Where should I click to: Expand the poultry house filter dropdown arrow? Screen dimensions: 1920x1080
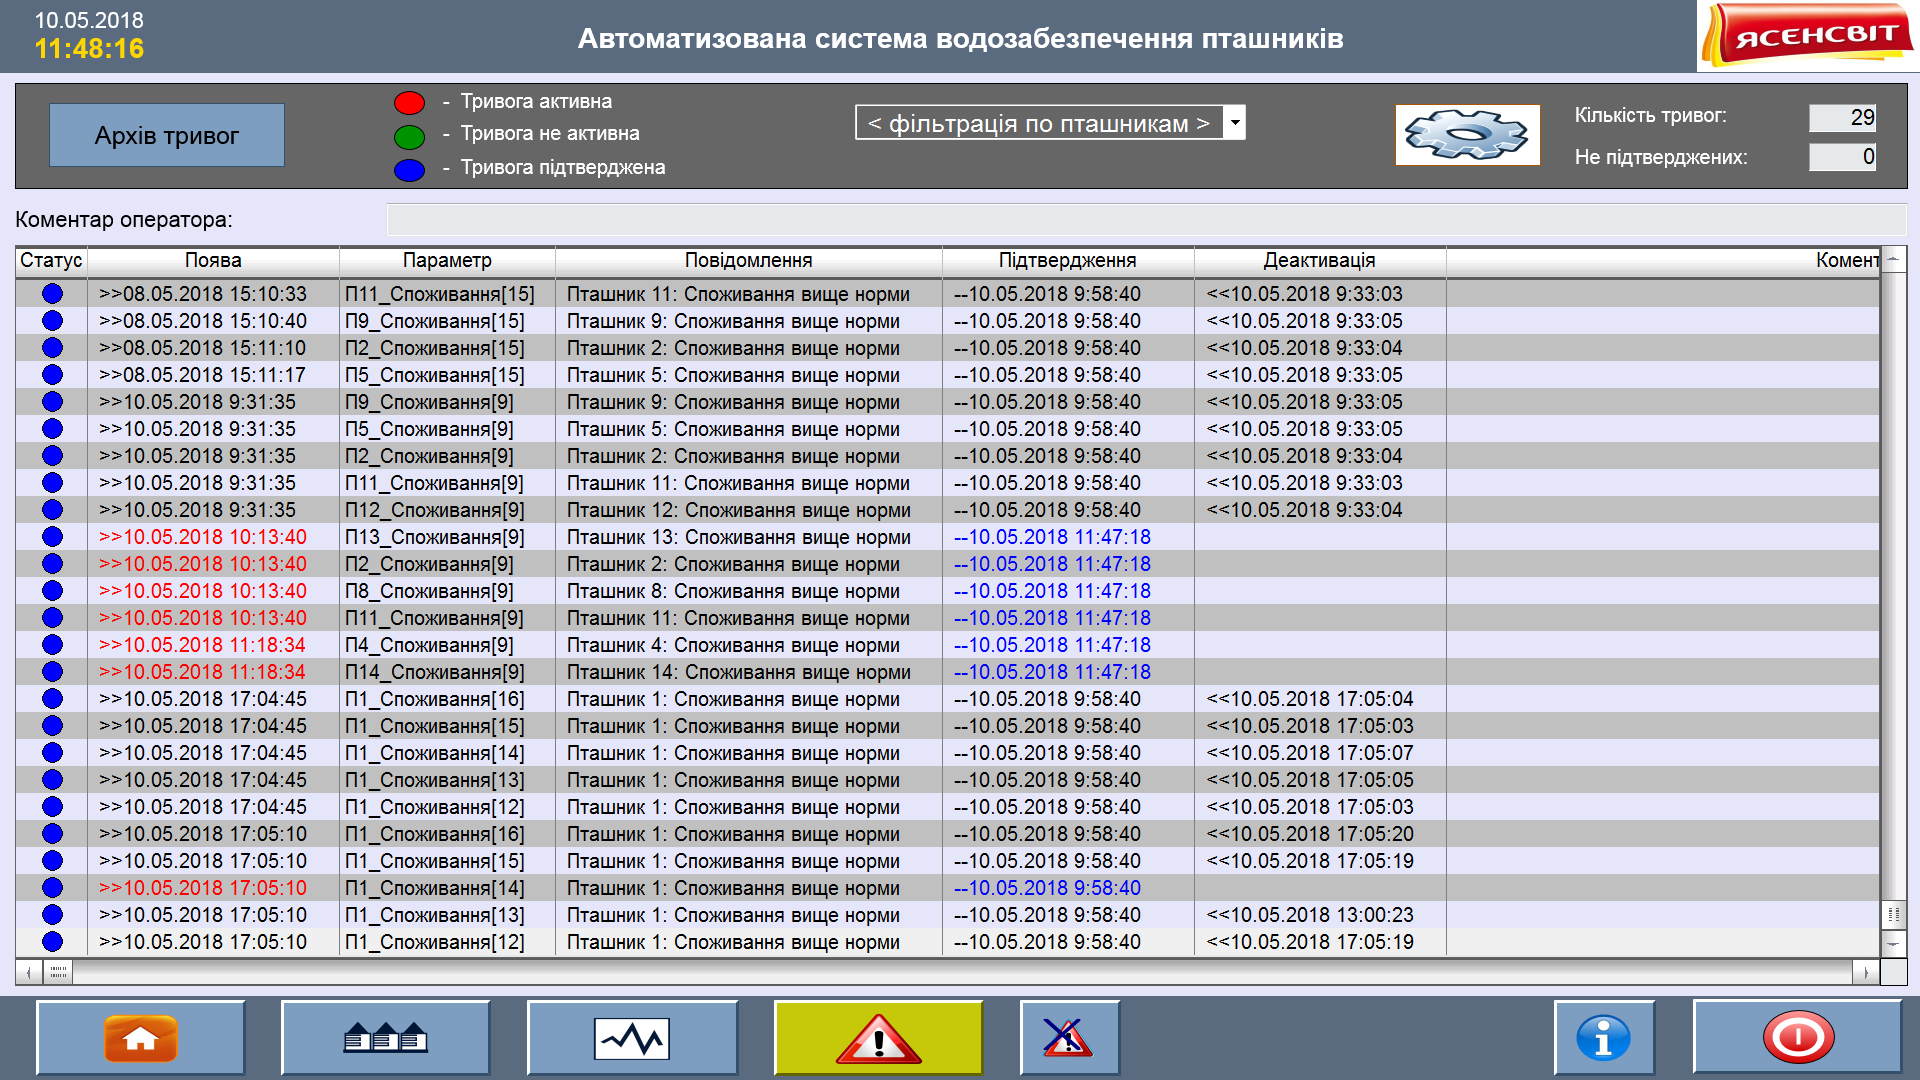click(1235, 123)
